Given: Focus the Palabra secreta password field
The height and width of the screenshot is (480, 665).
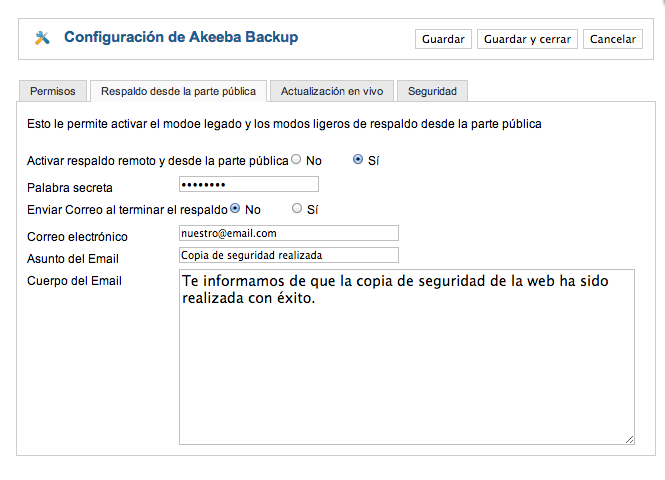Looking at the screenshot, I should click(x=249, y=184).
